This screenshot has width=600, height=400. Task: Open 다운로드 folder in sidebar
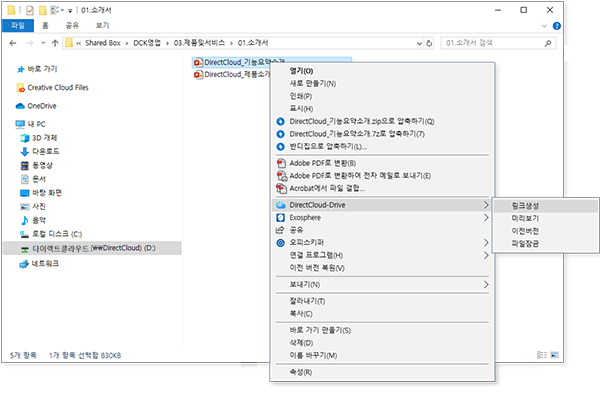(x=40, y=152)
